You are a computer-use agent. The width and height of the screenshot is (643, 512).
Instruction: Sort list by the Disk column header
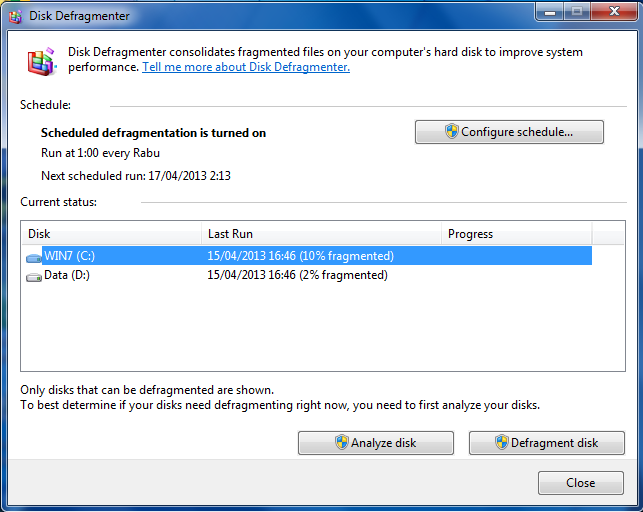click(110, 234)
